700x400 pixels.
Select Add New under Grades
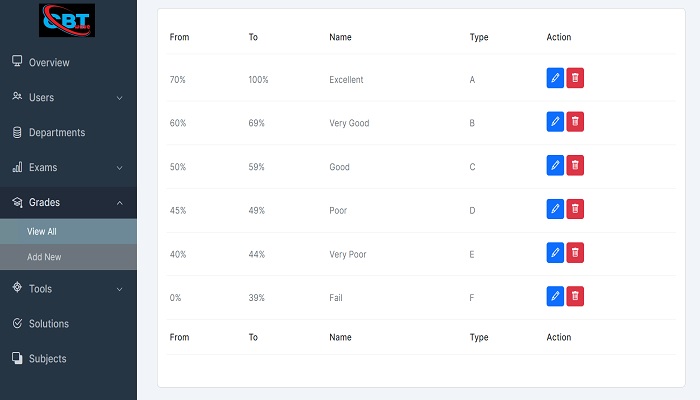click(68, 257)
